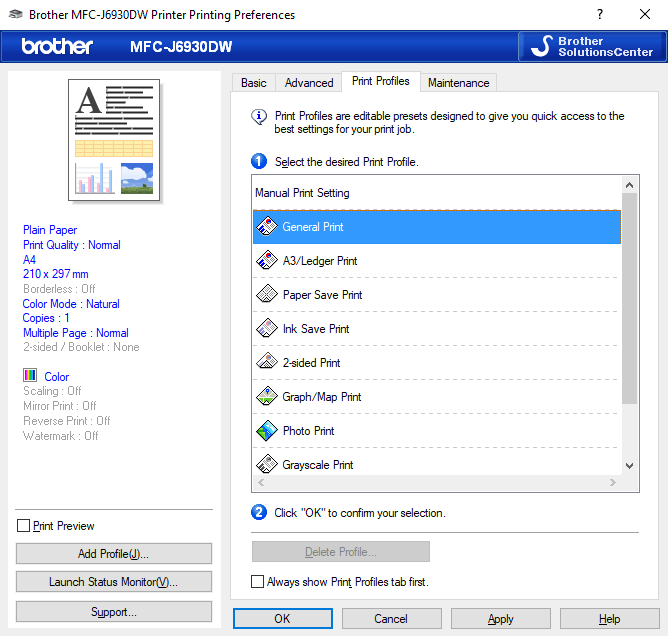Click the profile list scroll up arrow
Viewport: 668px width, 636px height.
629,185
